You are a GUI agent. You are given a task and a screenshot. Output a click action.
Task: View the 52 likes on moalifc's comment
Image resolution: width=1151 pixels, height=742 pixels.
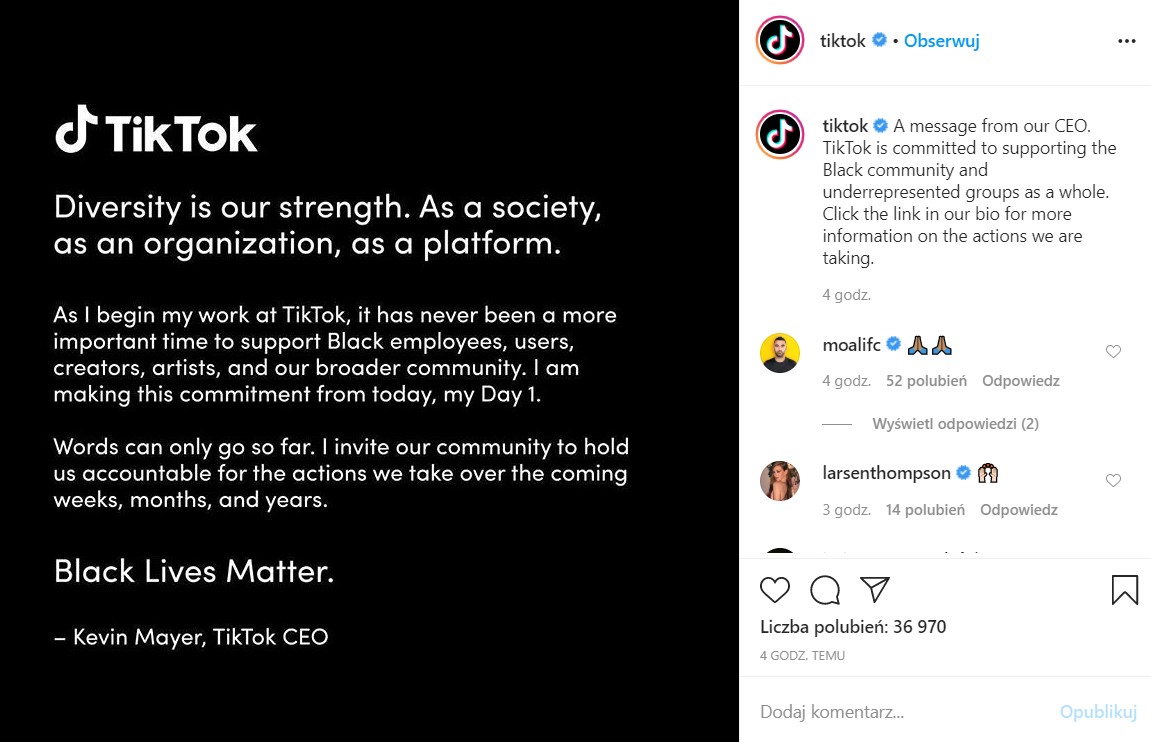926,381
